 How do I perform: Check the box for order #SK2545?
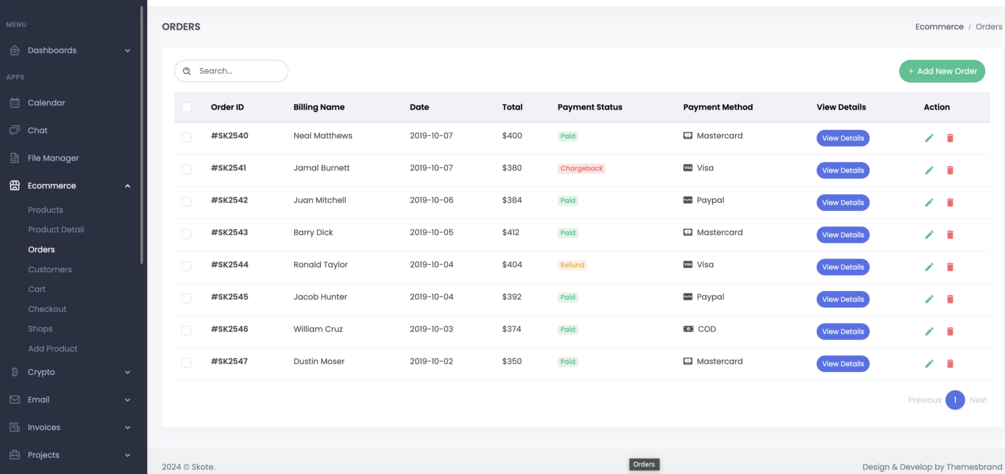coord(187,298)
